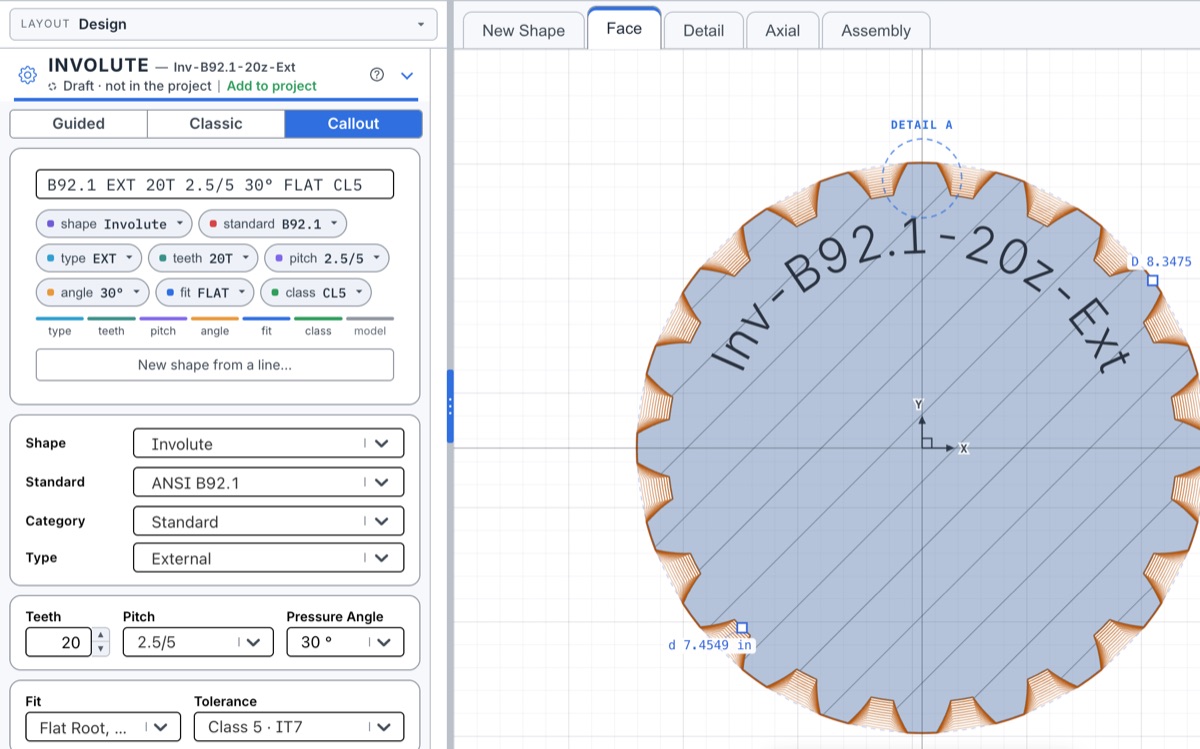Open the shape Involute chip dropdown
Viewport: 1200px width, 749px height.
[114, 224]
